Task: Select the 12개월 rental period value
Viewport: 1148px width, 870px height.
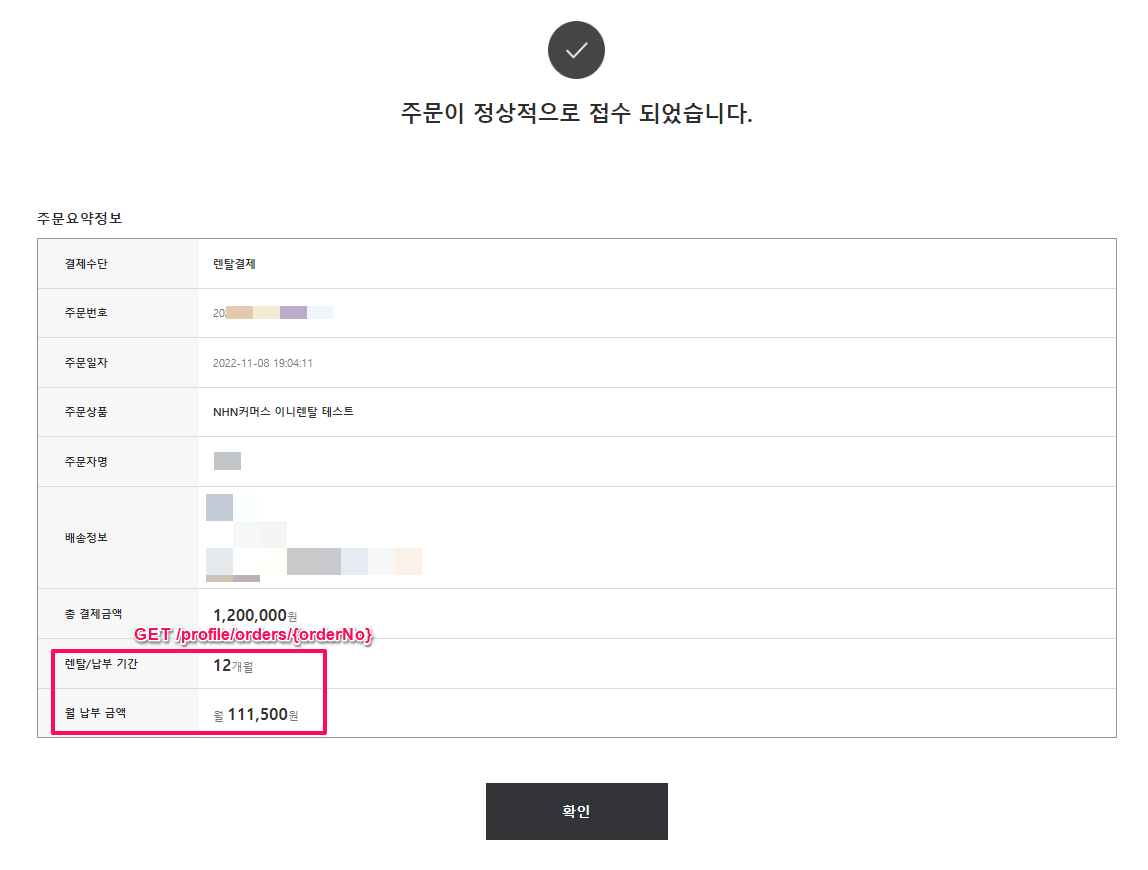Action: (x=233, y=665)
